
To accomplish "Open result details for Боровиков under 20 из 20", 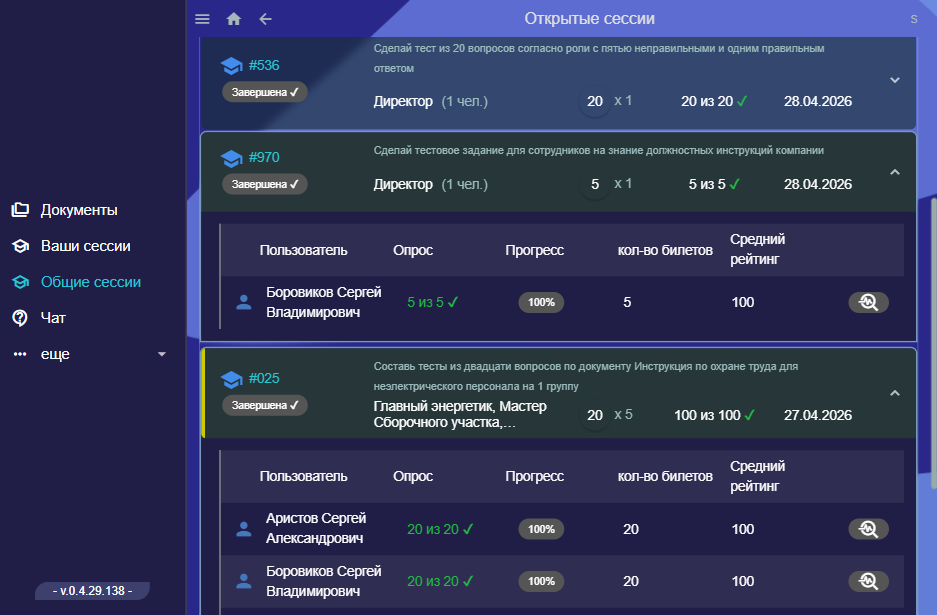I will [868, 581].
